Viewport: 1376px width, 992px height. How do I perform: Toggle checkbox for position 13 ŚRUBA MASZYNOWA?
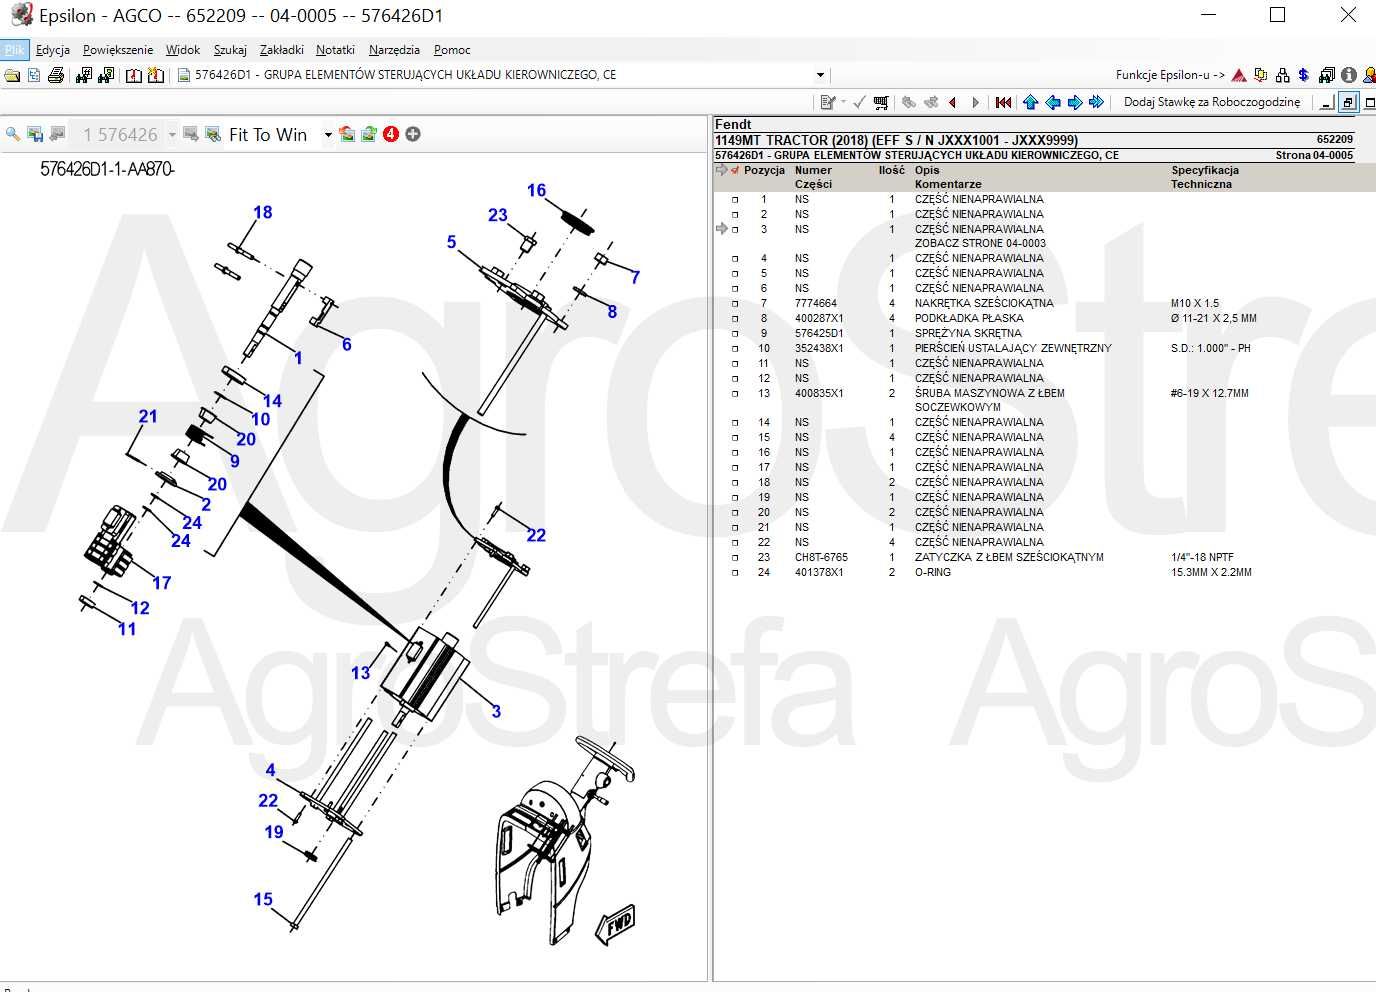tap(735, 394)
